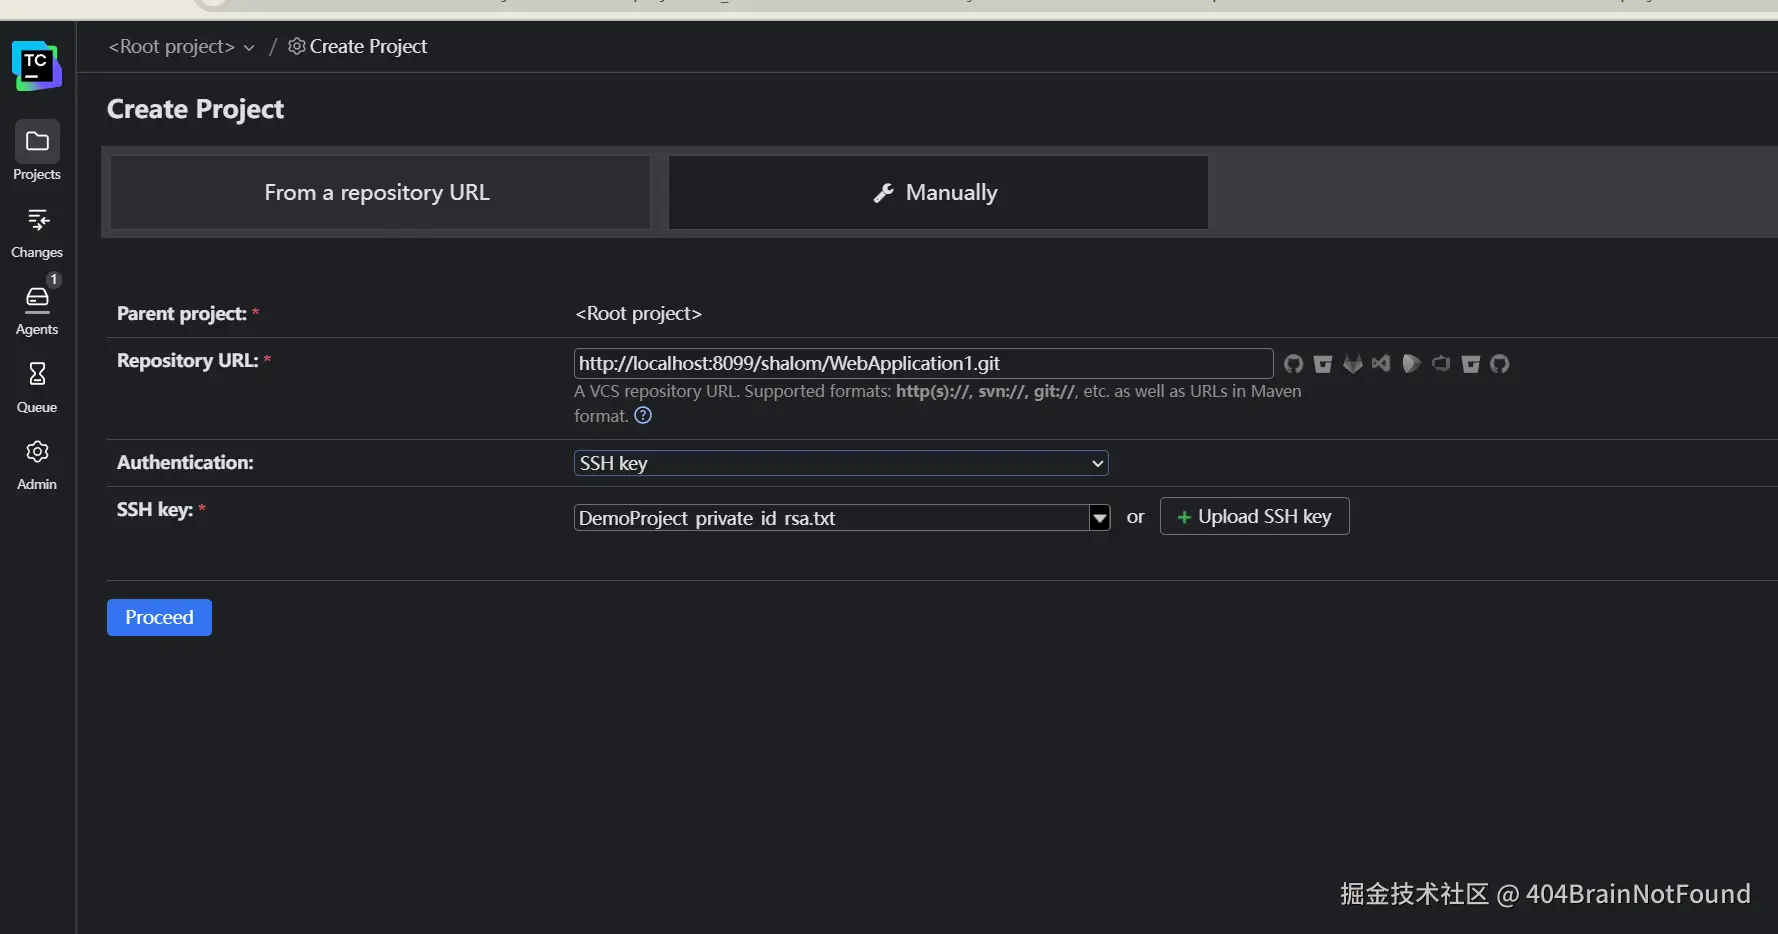Image resolution: width=1778 pixels, height=934 pixels.
Task: Click the Visual Studio repository icon
Action: (x=1381, y=364)
